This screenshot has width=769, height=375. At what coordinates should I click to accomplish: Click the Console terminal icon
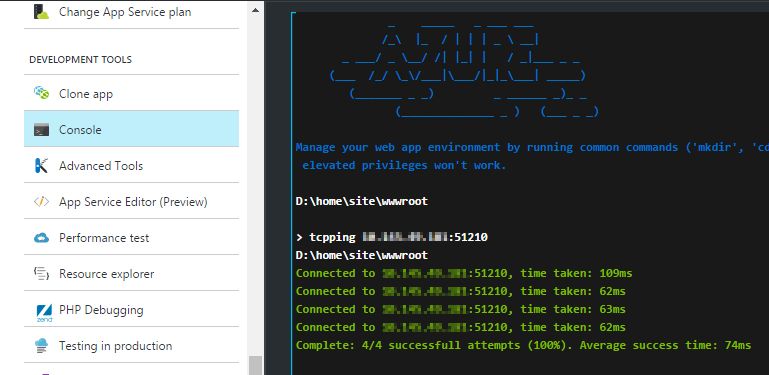tap(42, 130)
